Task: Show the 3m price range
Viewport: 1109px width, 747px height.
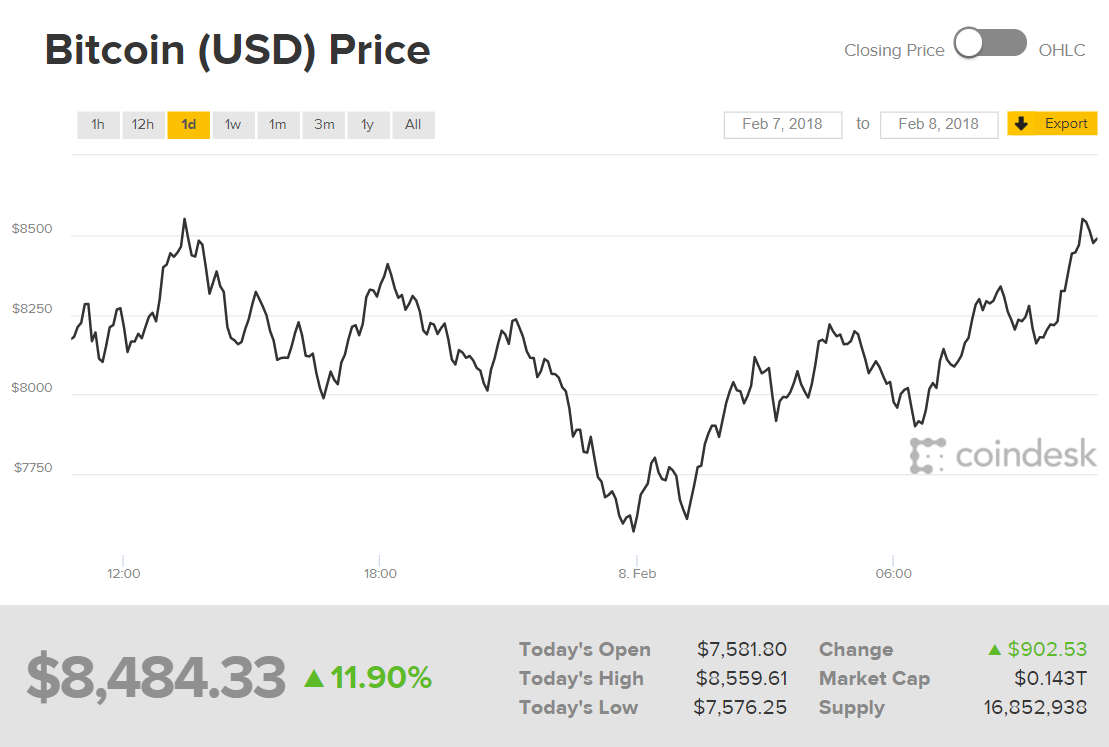Action: (324, 125)
